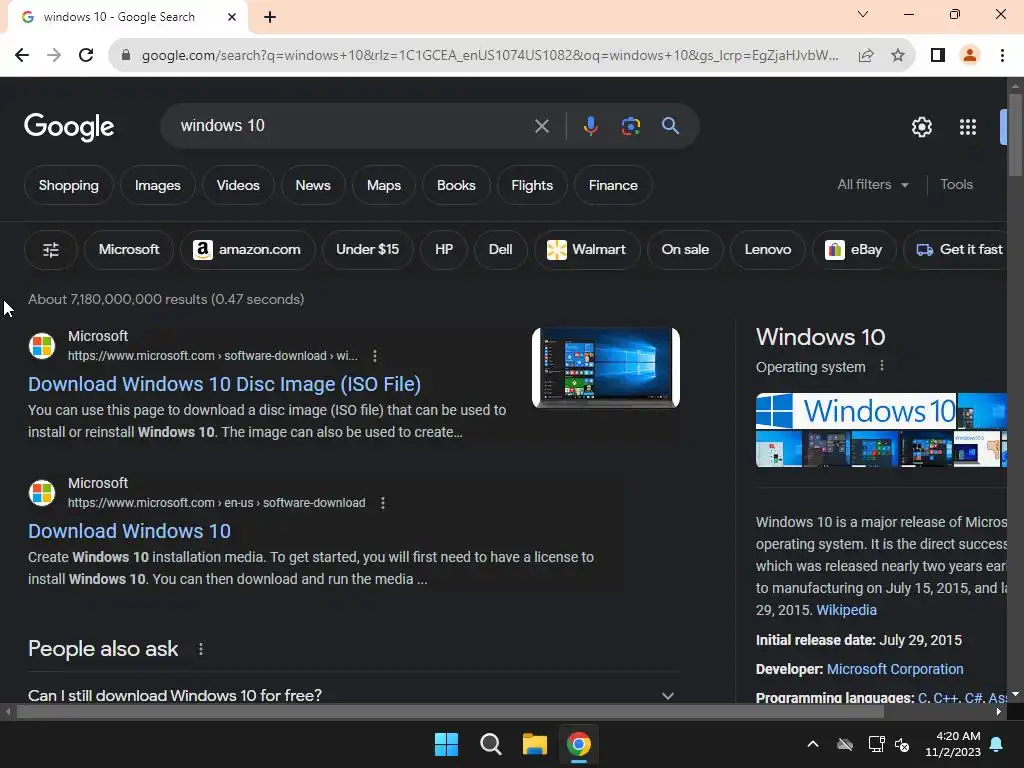This screenshot has width=1024, height=768.
Task: Switch to News results
Action: [313, 185]
